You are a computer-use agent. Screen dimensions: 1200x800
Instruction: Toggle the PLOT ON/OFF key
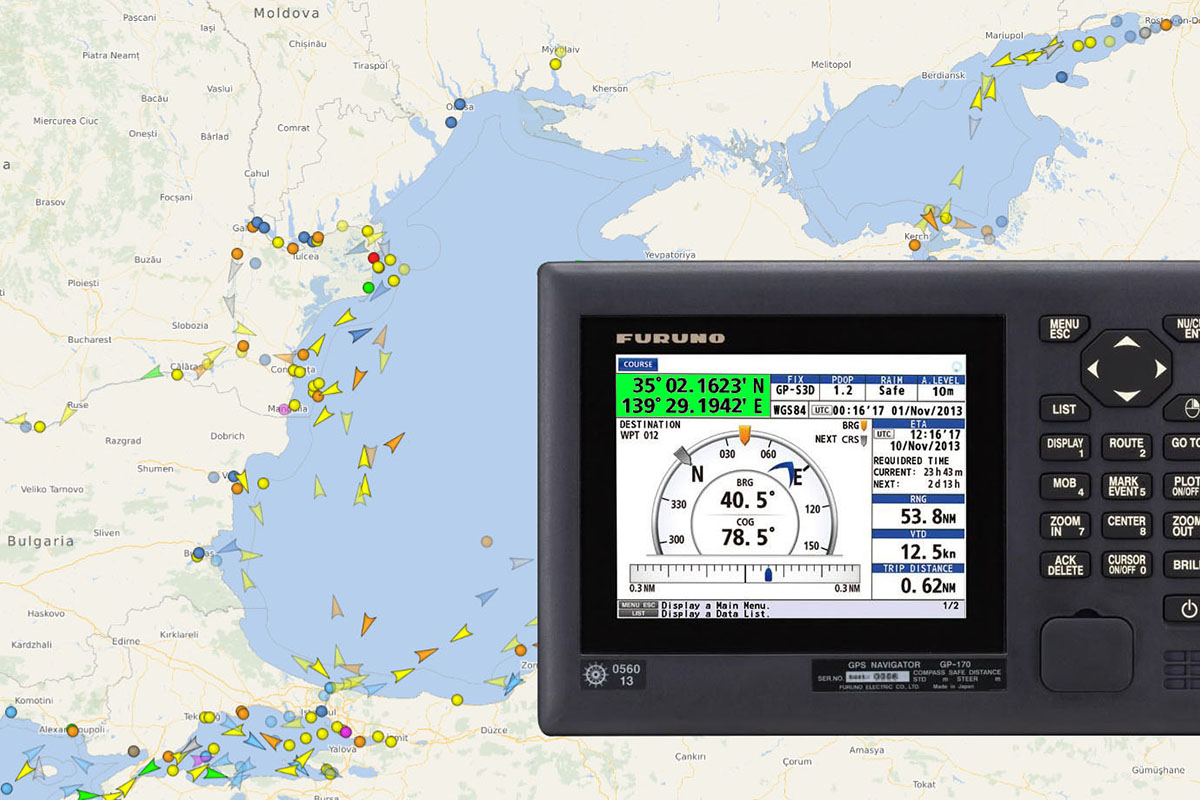1183,486
